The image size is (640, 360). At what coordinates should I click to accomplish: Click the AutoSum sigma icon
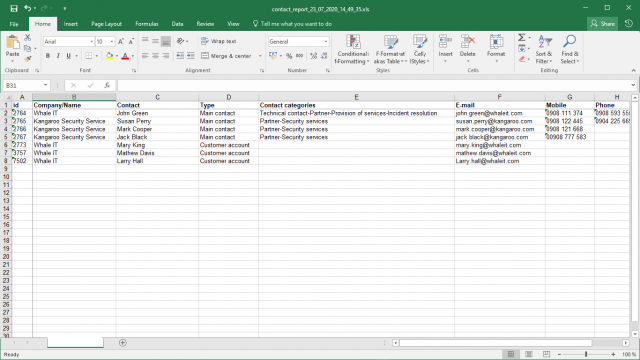522,38
